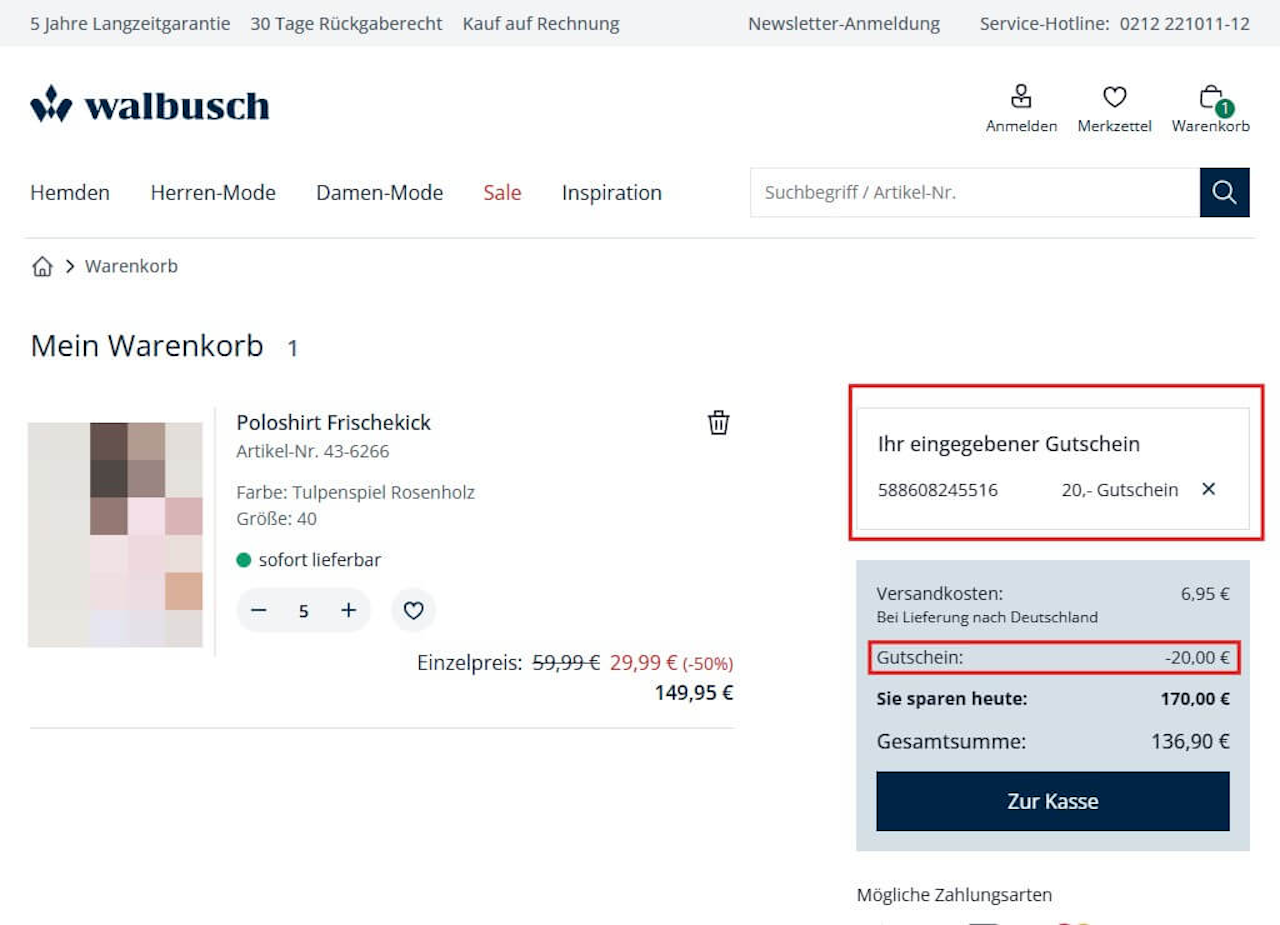The height and width of the screenshot is (925, 1280).
Task: Click the 'Mögliche Zahlungsarten' heading
Action: (x=954, y=895)
